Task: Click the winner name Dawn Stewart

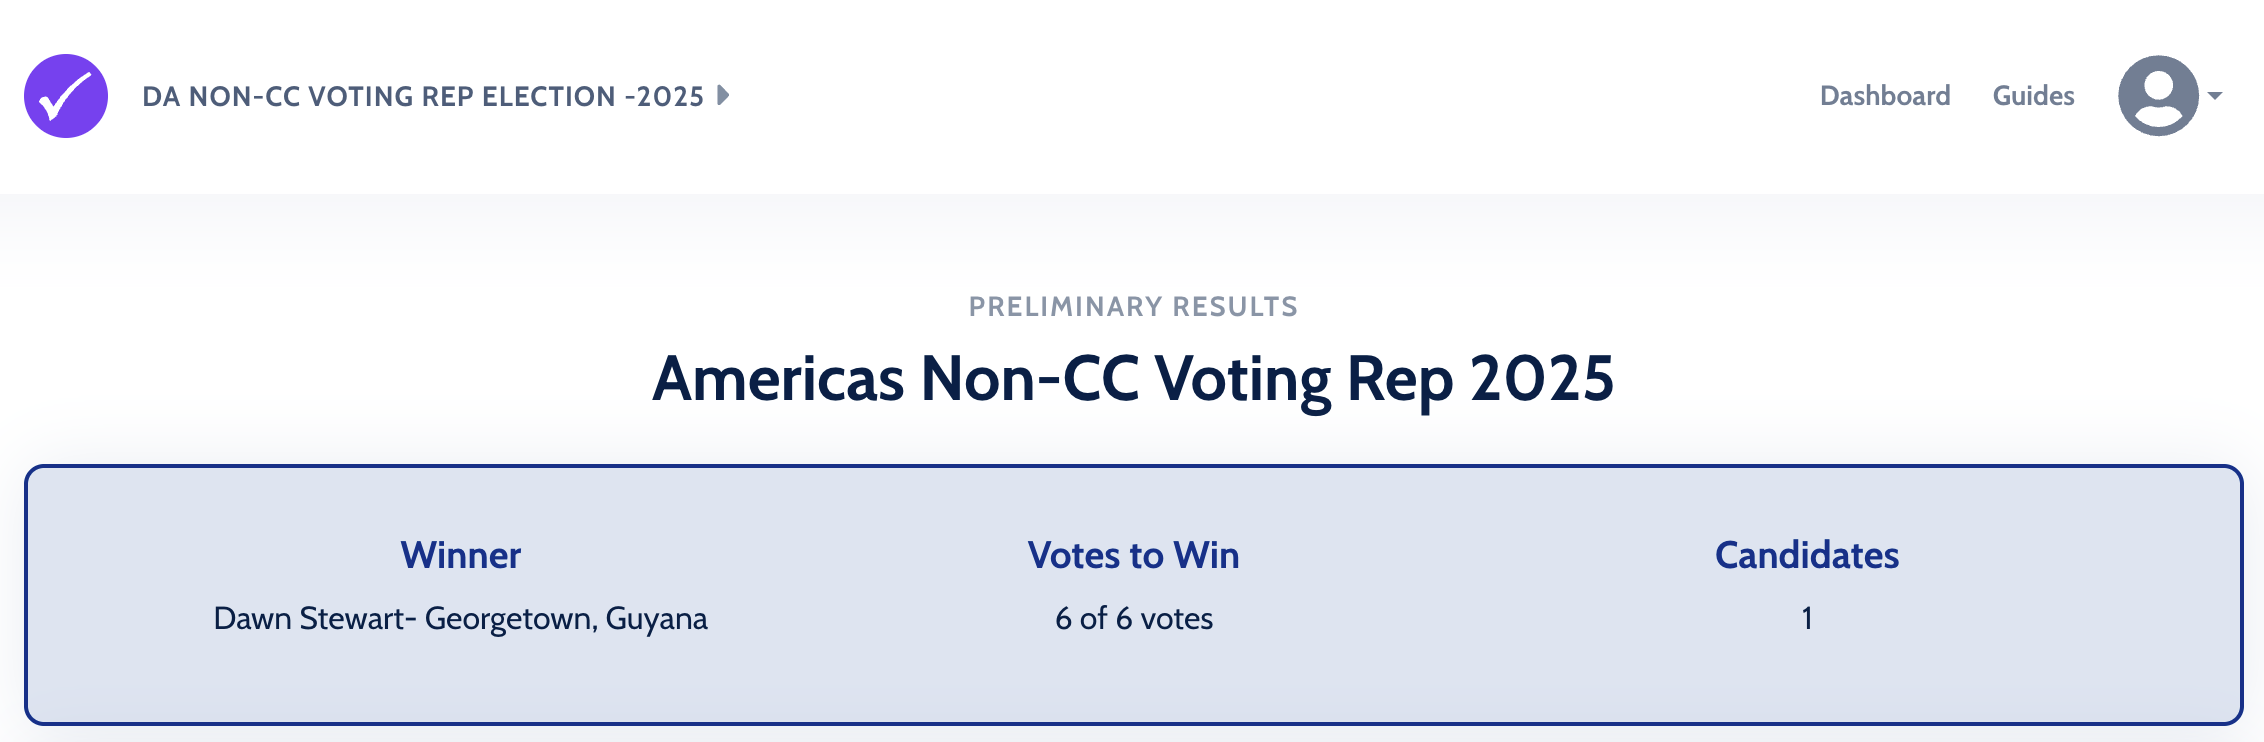Action: coord(308,619)
